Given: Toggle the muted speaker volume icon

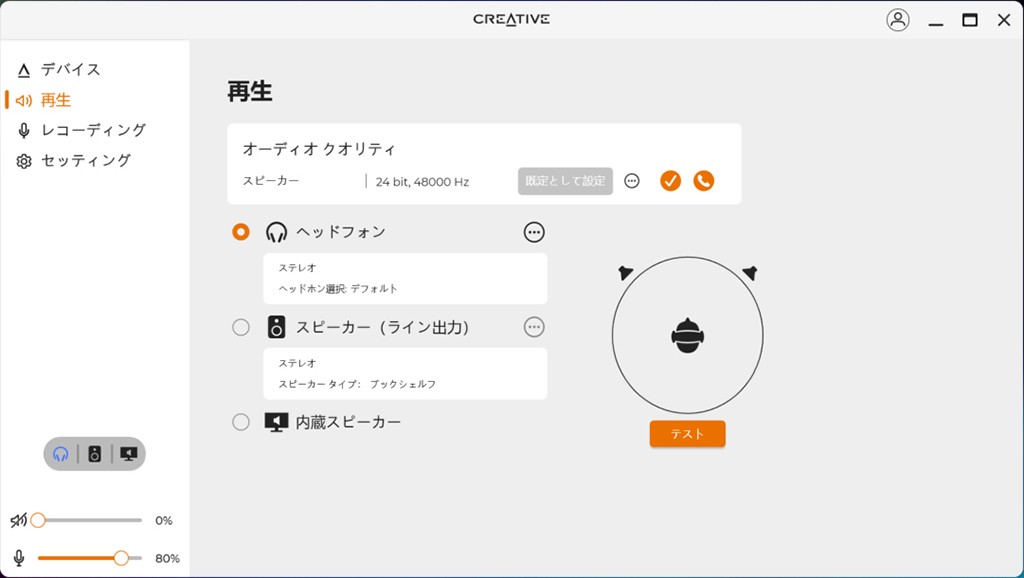Looking at the screenshot, I should (18, 521).
